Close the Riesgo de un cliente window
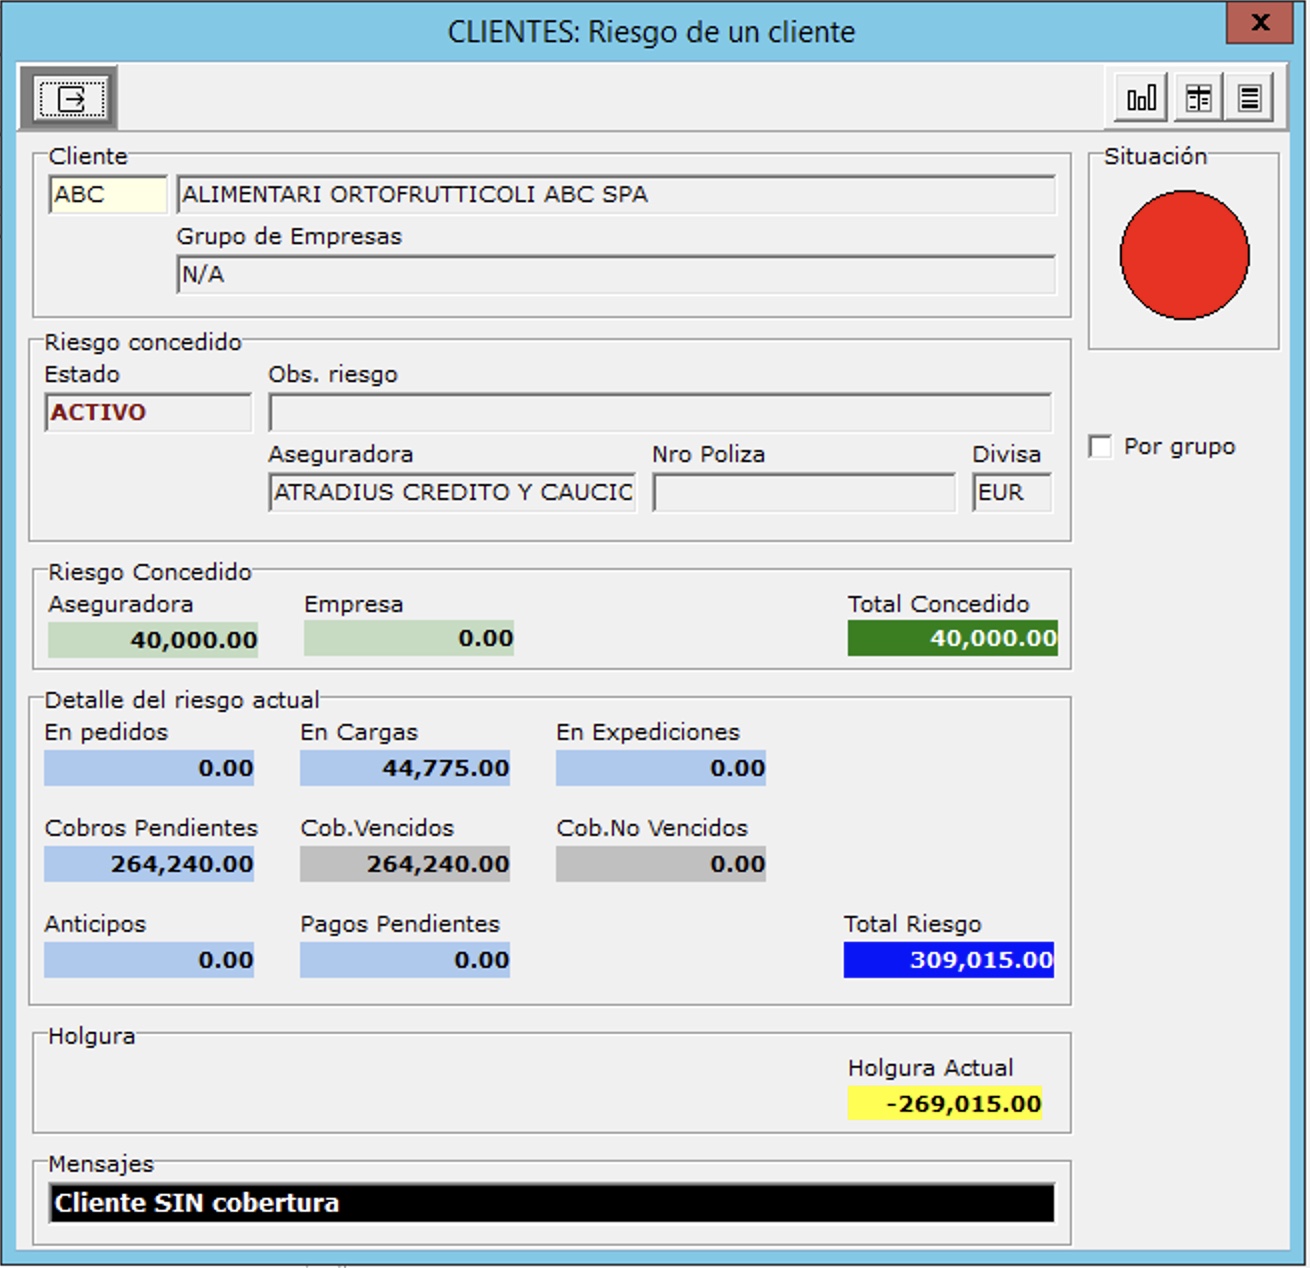The height and width of the screenshot is (1268, 1310). pyautogui.click(x=1259, y=23)
